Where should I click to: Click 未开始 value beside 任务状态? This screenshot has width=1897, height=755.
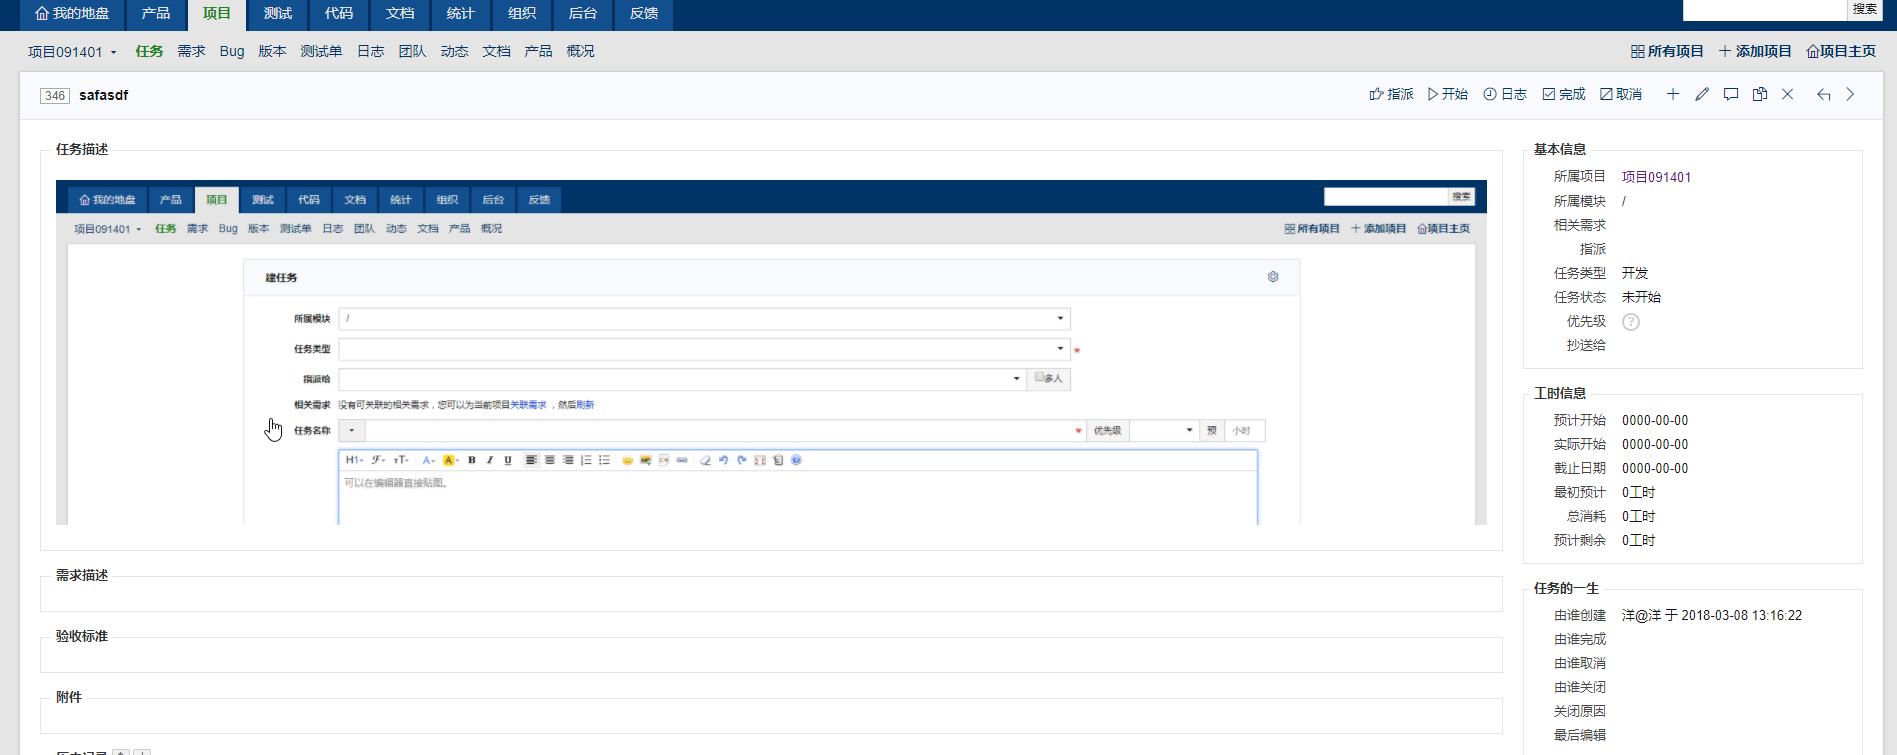coord(1641,297)
